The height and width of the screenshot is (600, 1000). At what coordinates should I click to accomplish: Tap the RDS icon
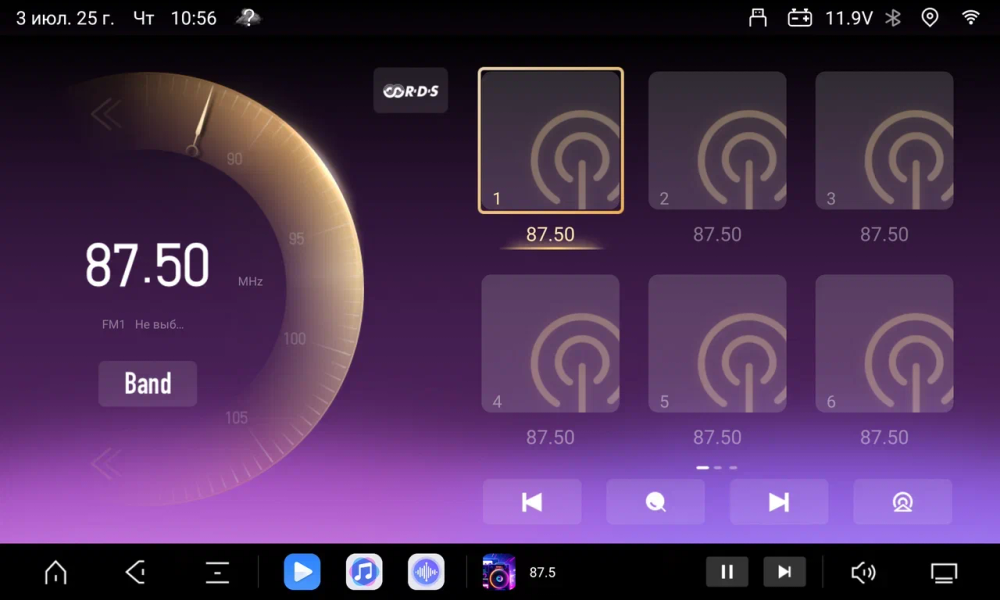point(410,90)
